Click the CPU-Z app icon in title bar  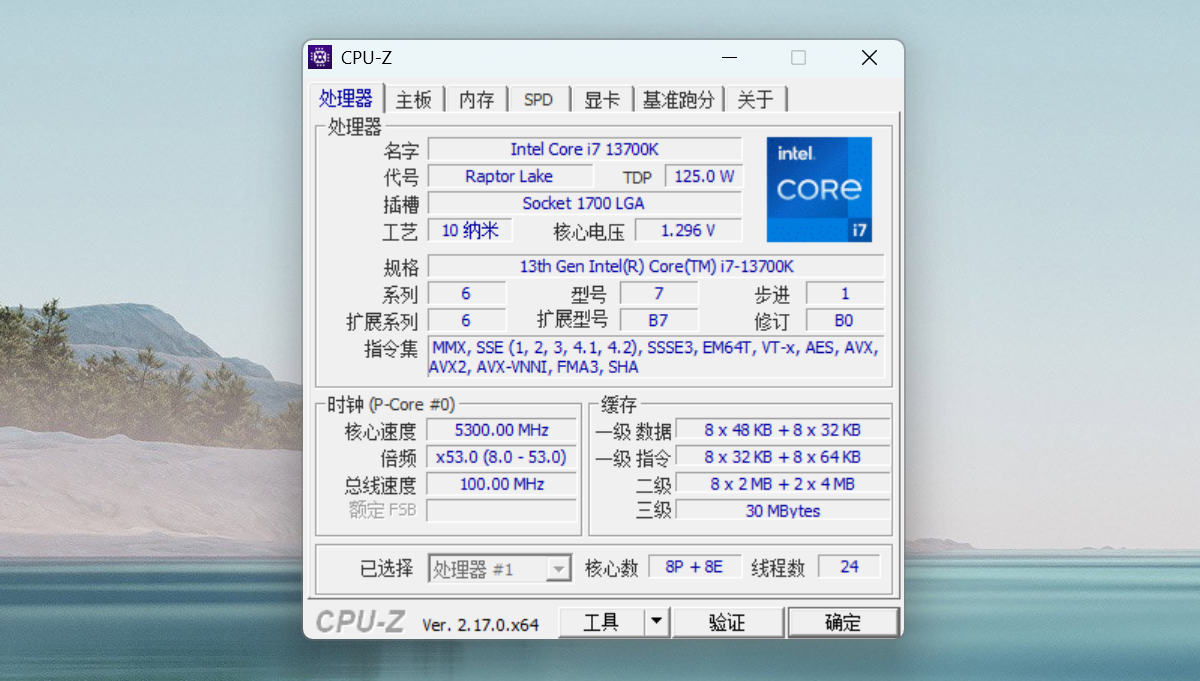pyautogui.click(x=320, y=58)
